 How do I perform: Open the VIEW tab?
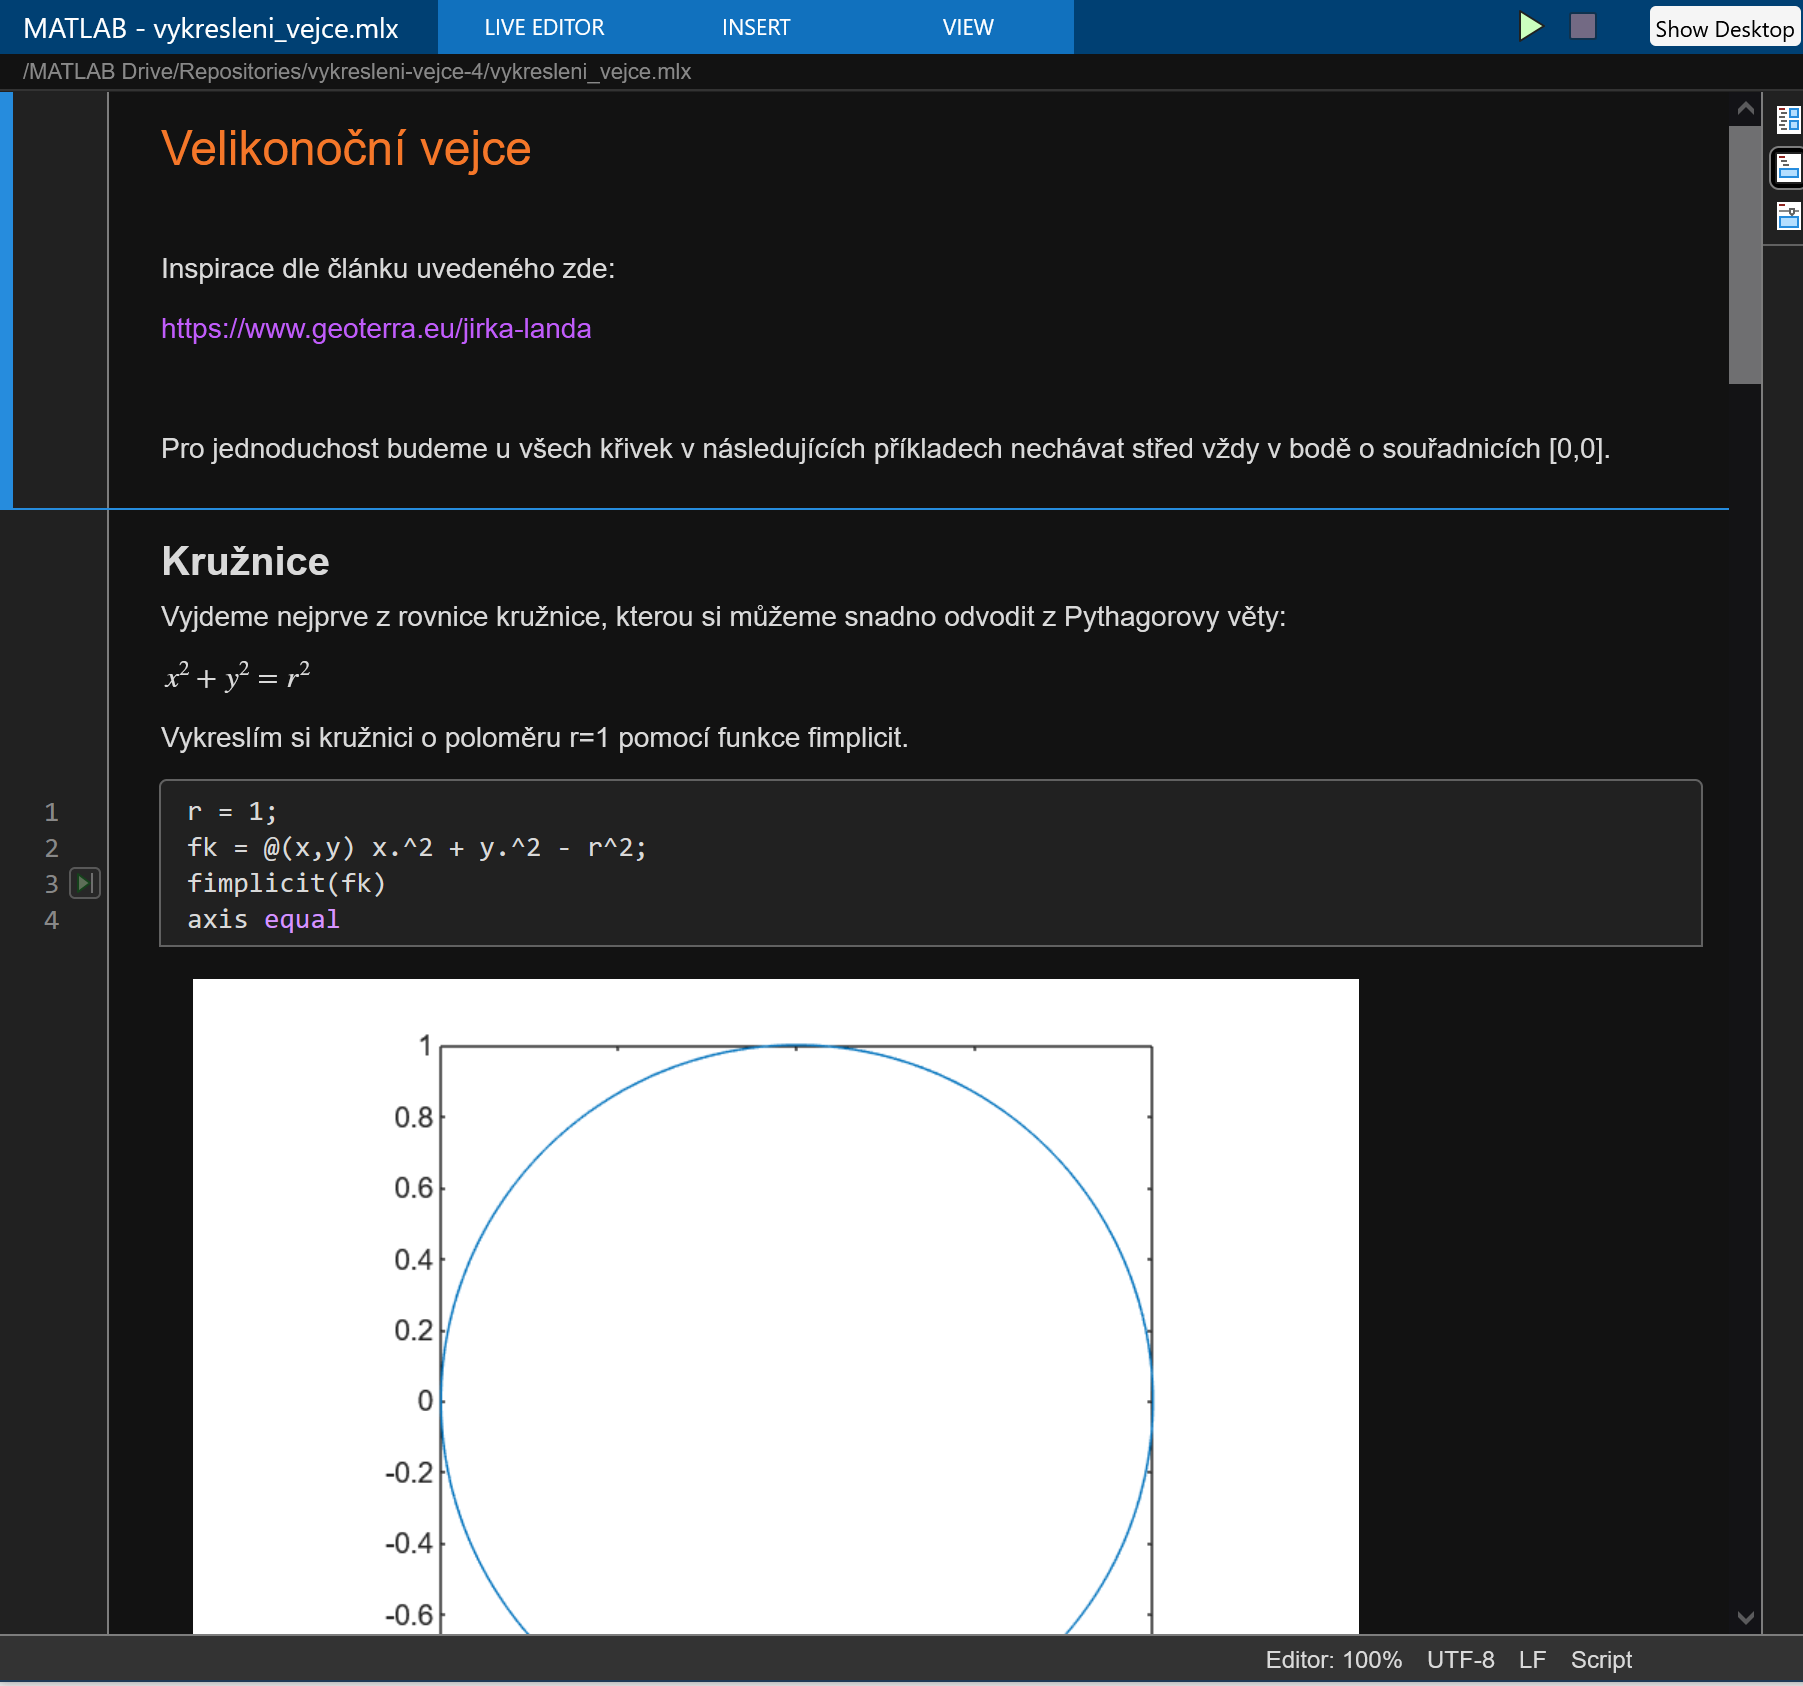(967, 27)
